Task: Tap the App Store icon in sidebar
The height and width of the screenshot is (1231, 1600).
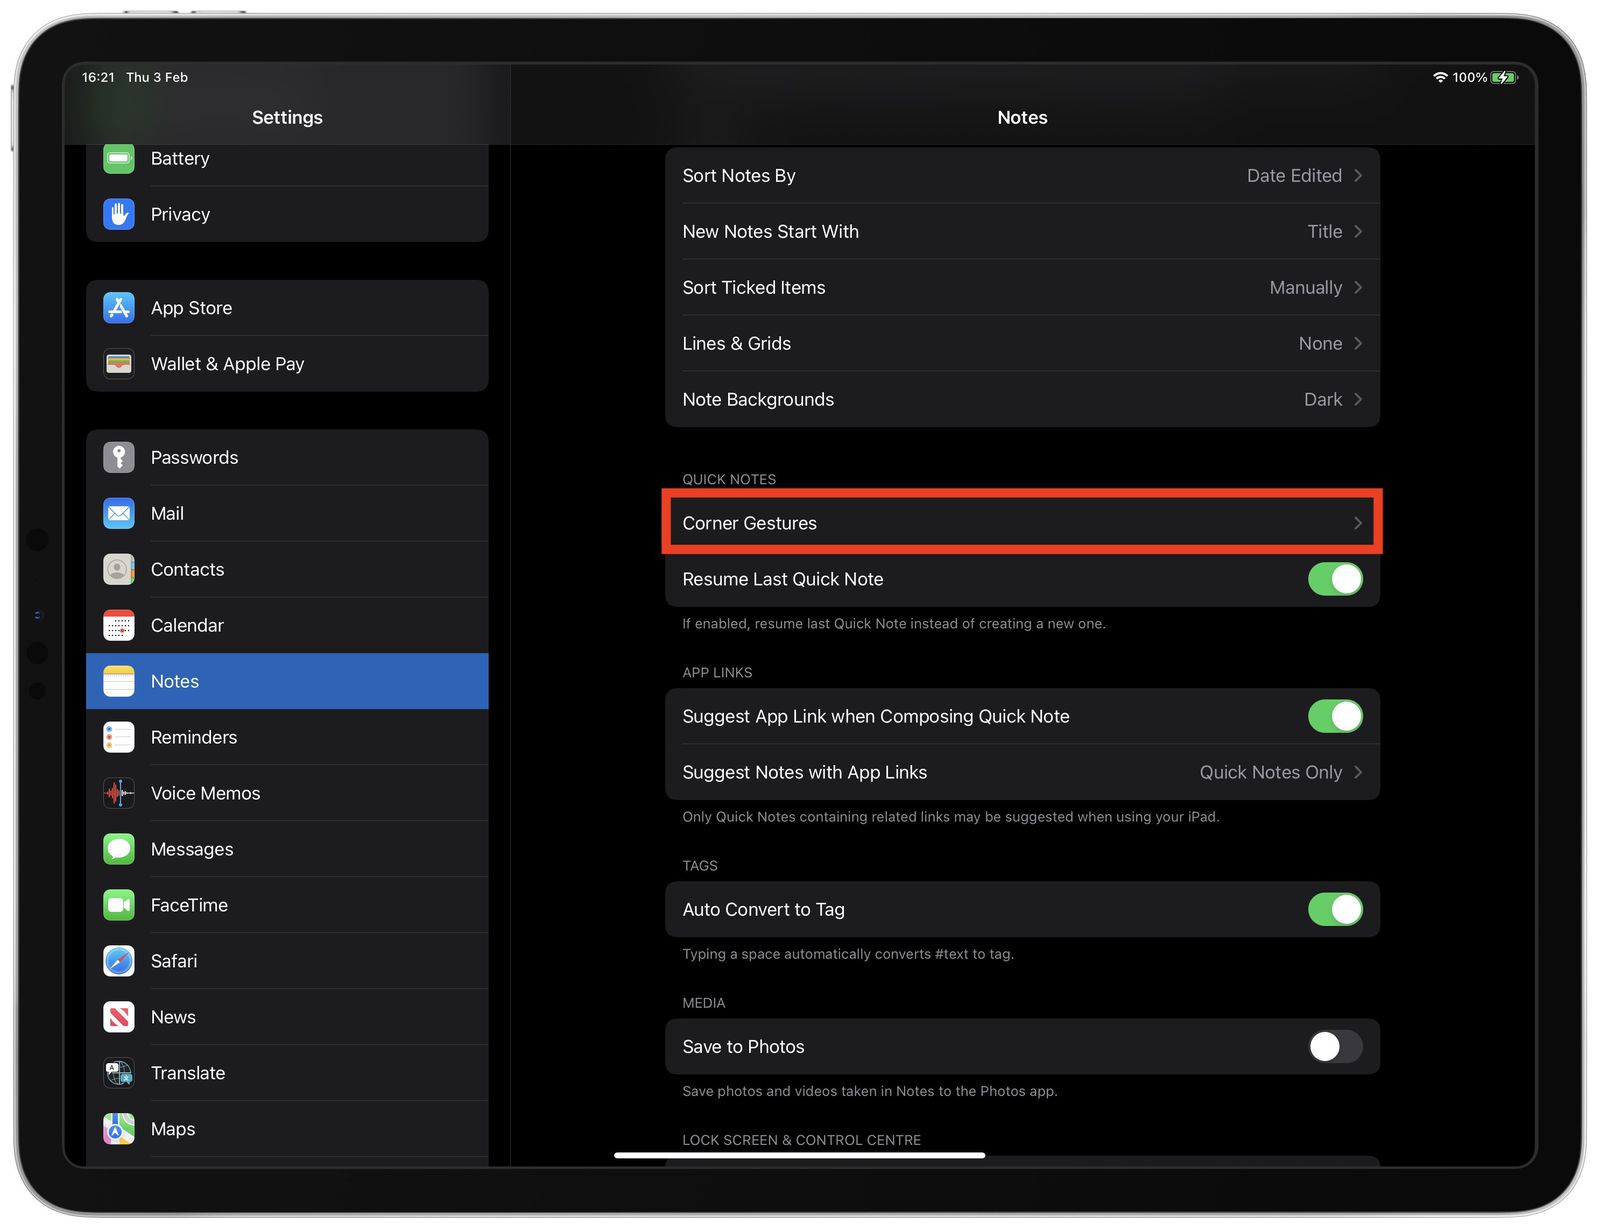Action: (119, 308)
